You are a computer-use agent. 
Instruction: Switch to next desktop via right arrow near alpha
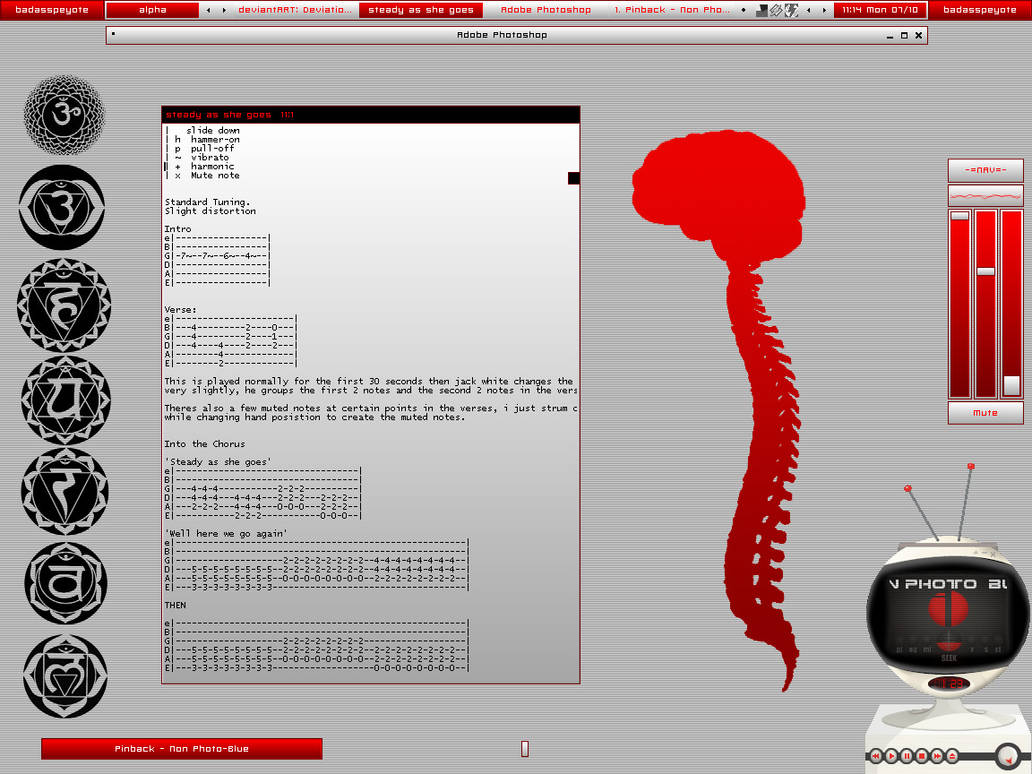224,11
